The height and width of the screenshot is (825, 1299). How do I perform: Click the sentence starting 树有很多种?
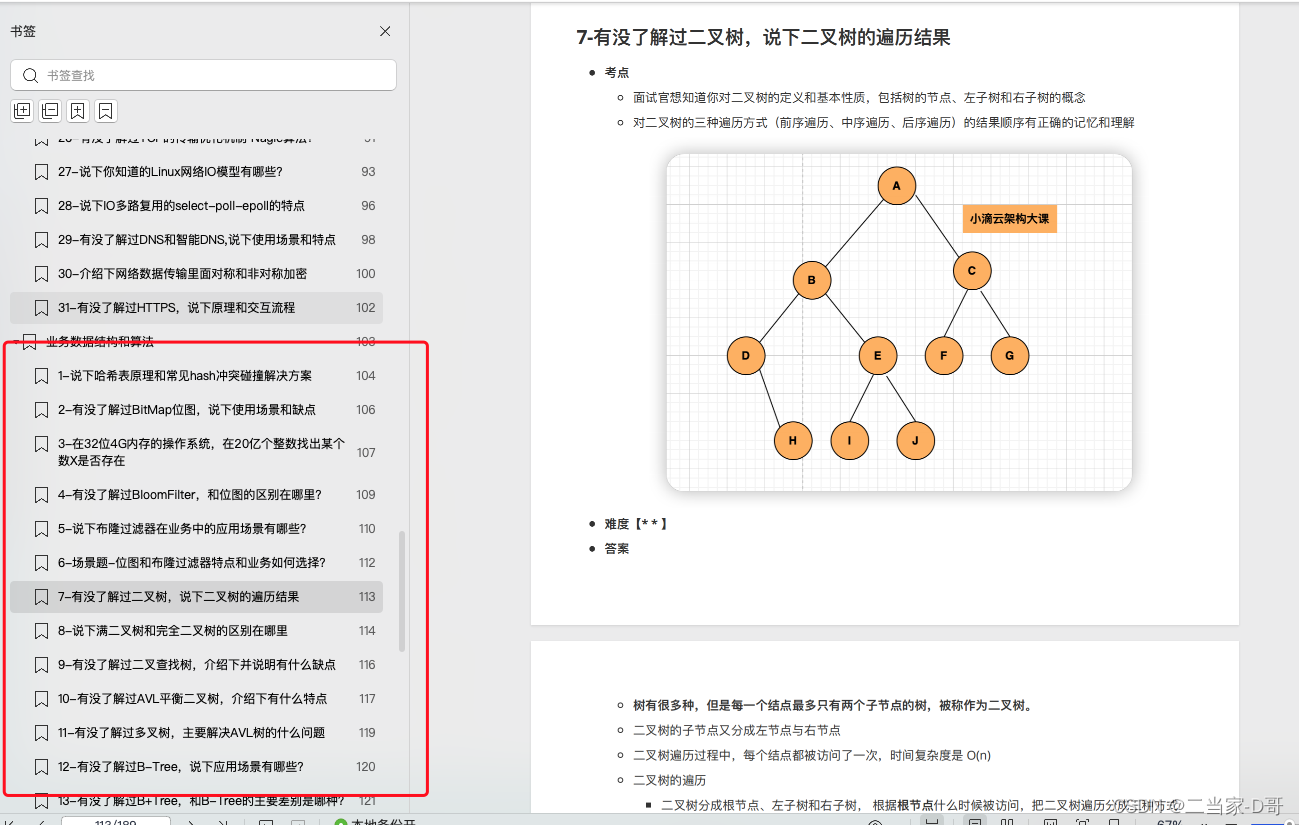click(x=832, y=706)
